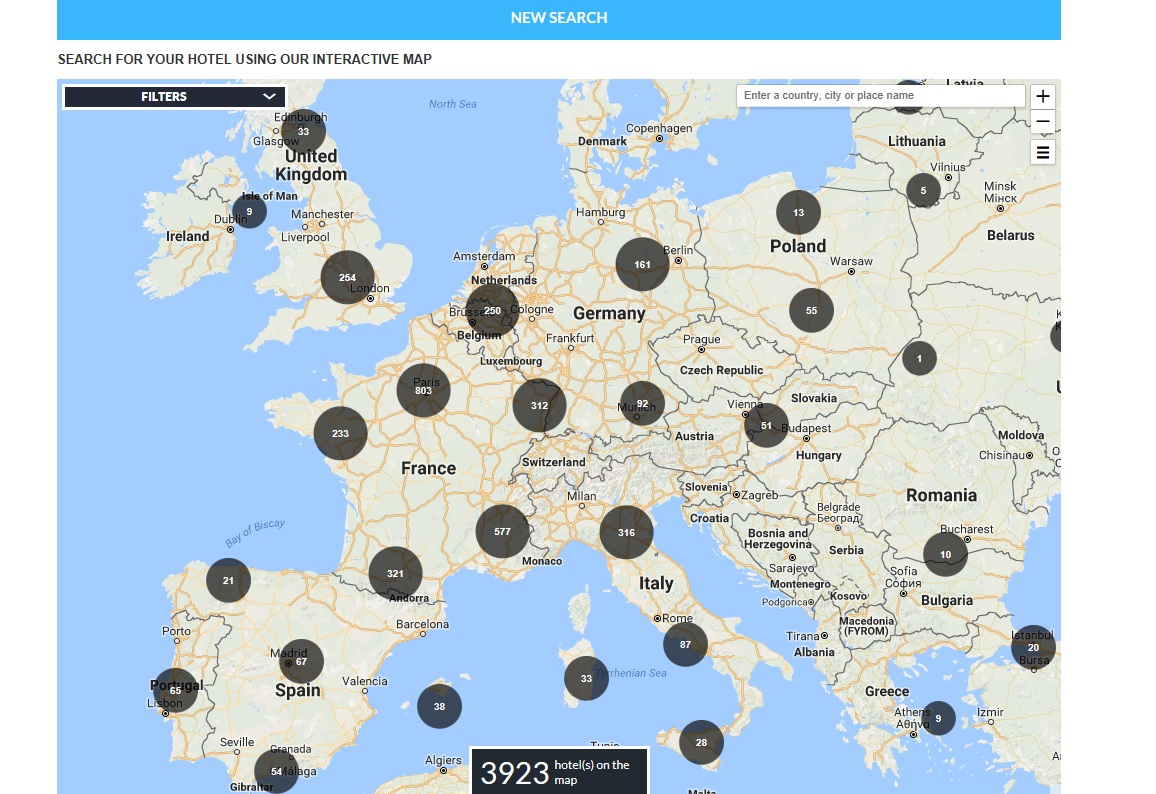This screenshot has height=794, width=1156.
Task: Click the 161 hotel cluster near Berlin
Action: tap(642, 265)
